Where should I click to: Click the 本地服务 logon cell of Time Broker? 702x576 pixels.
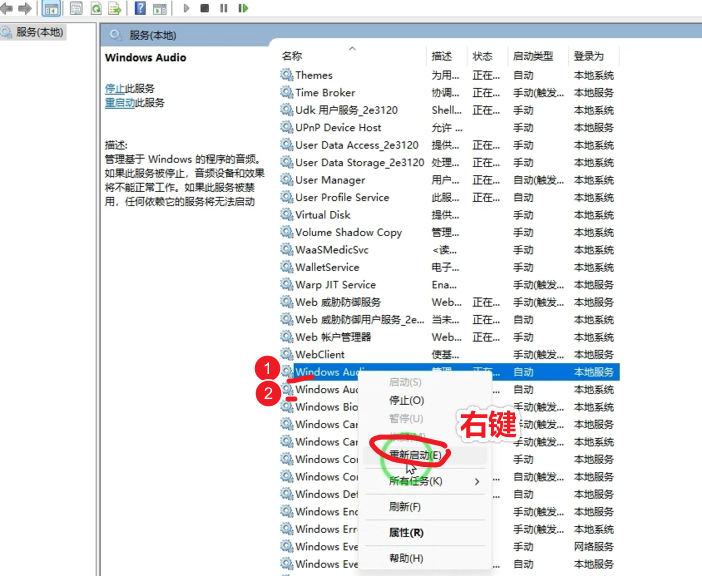point(594,93)
